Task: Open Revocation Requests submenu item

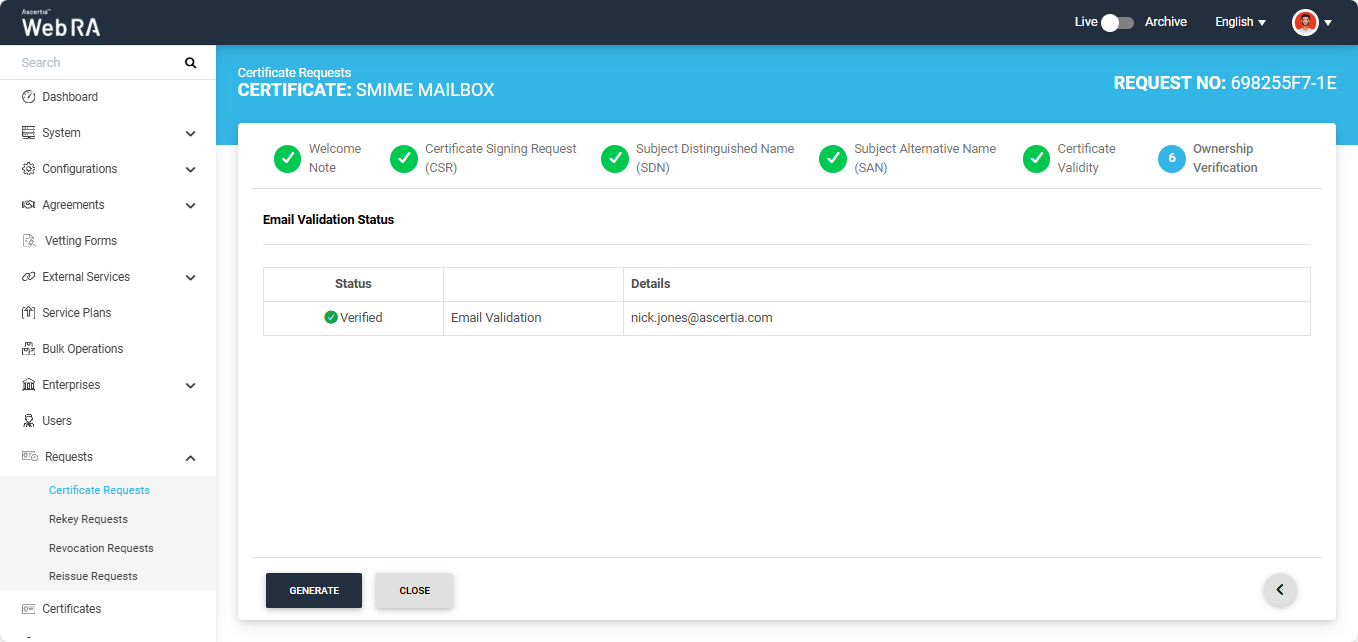Action: pos(101,548)
